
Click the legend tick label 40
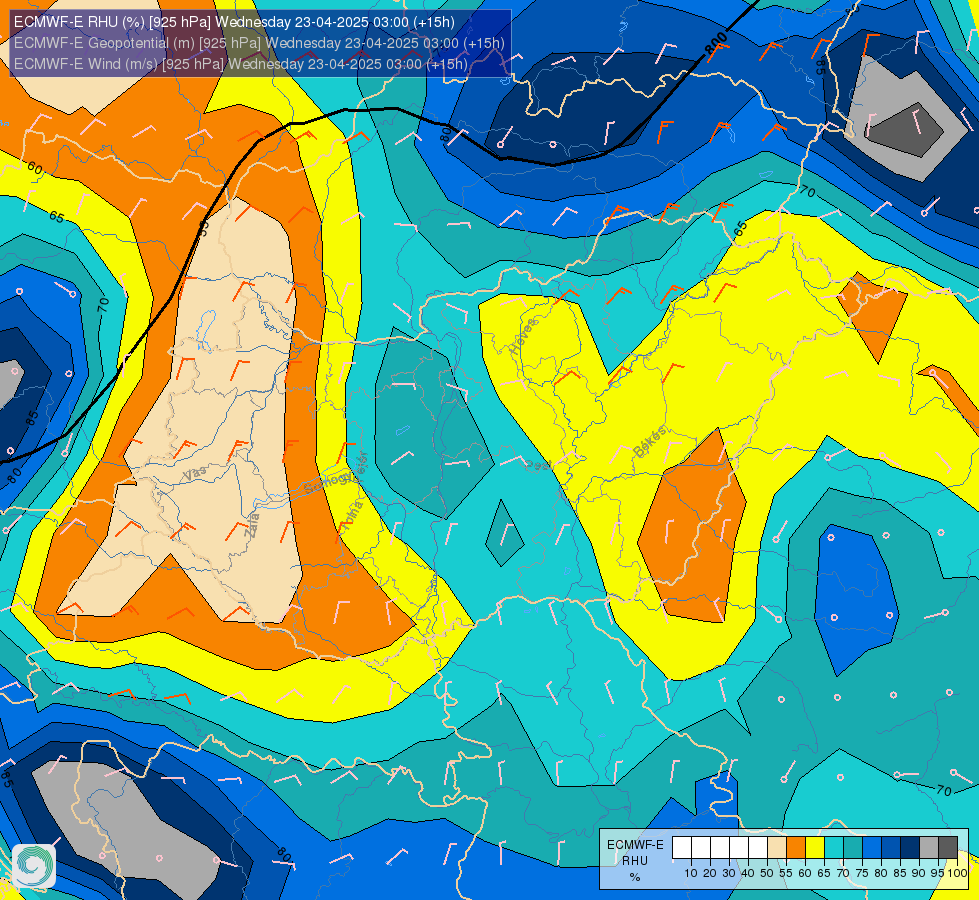(x=748, y=873)
